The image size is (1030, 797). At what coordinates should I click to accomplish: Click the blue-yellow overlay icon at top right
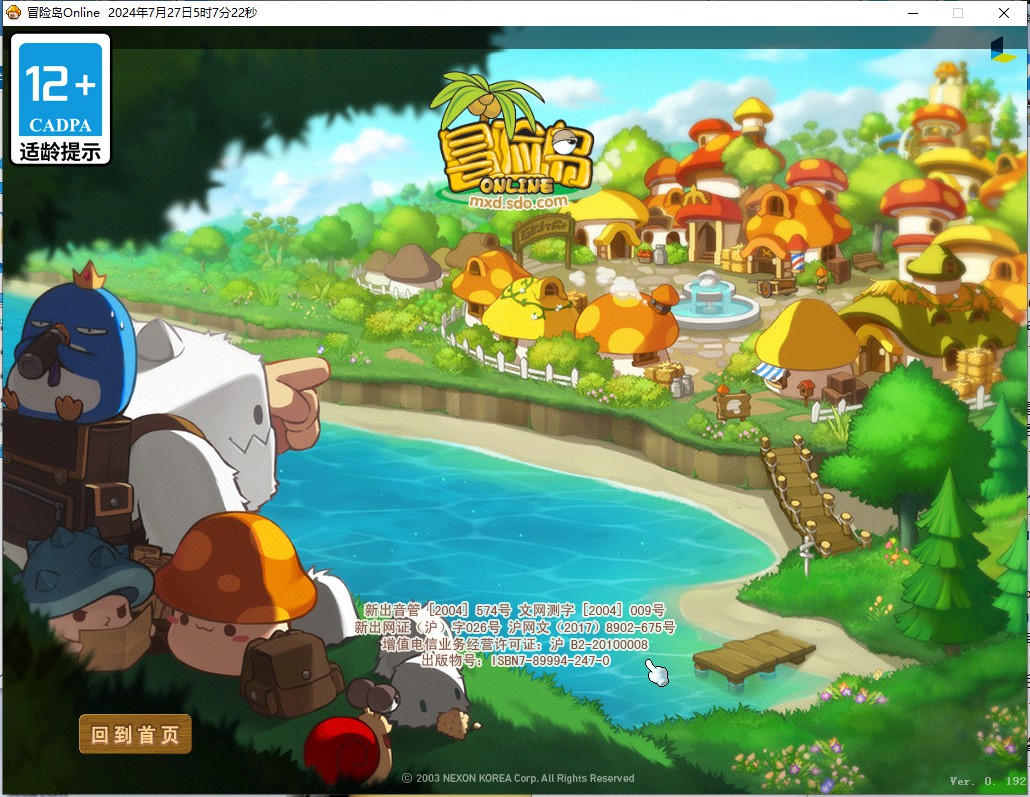pos(1002,50)
